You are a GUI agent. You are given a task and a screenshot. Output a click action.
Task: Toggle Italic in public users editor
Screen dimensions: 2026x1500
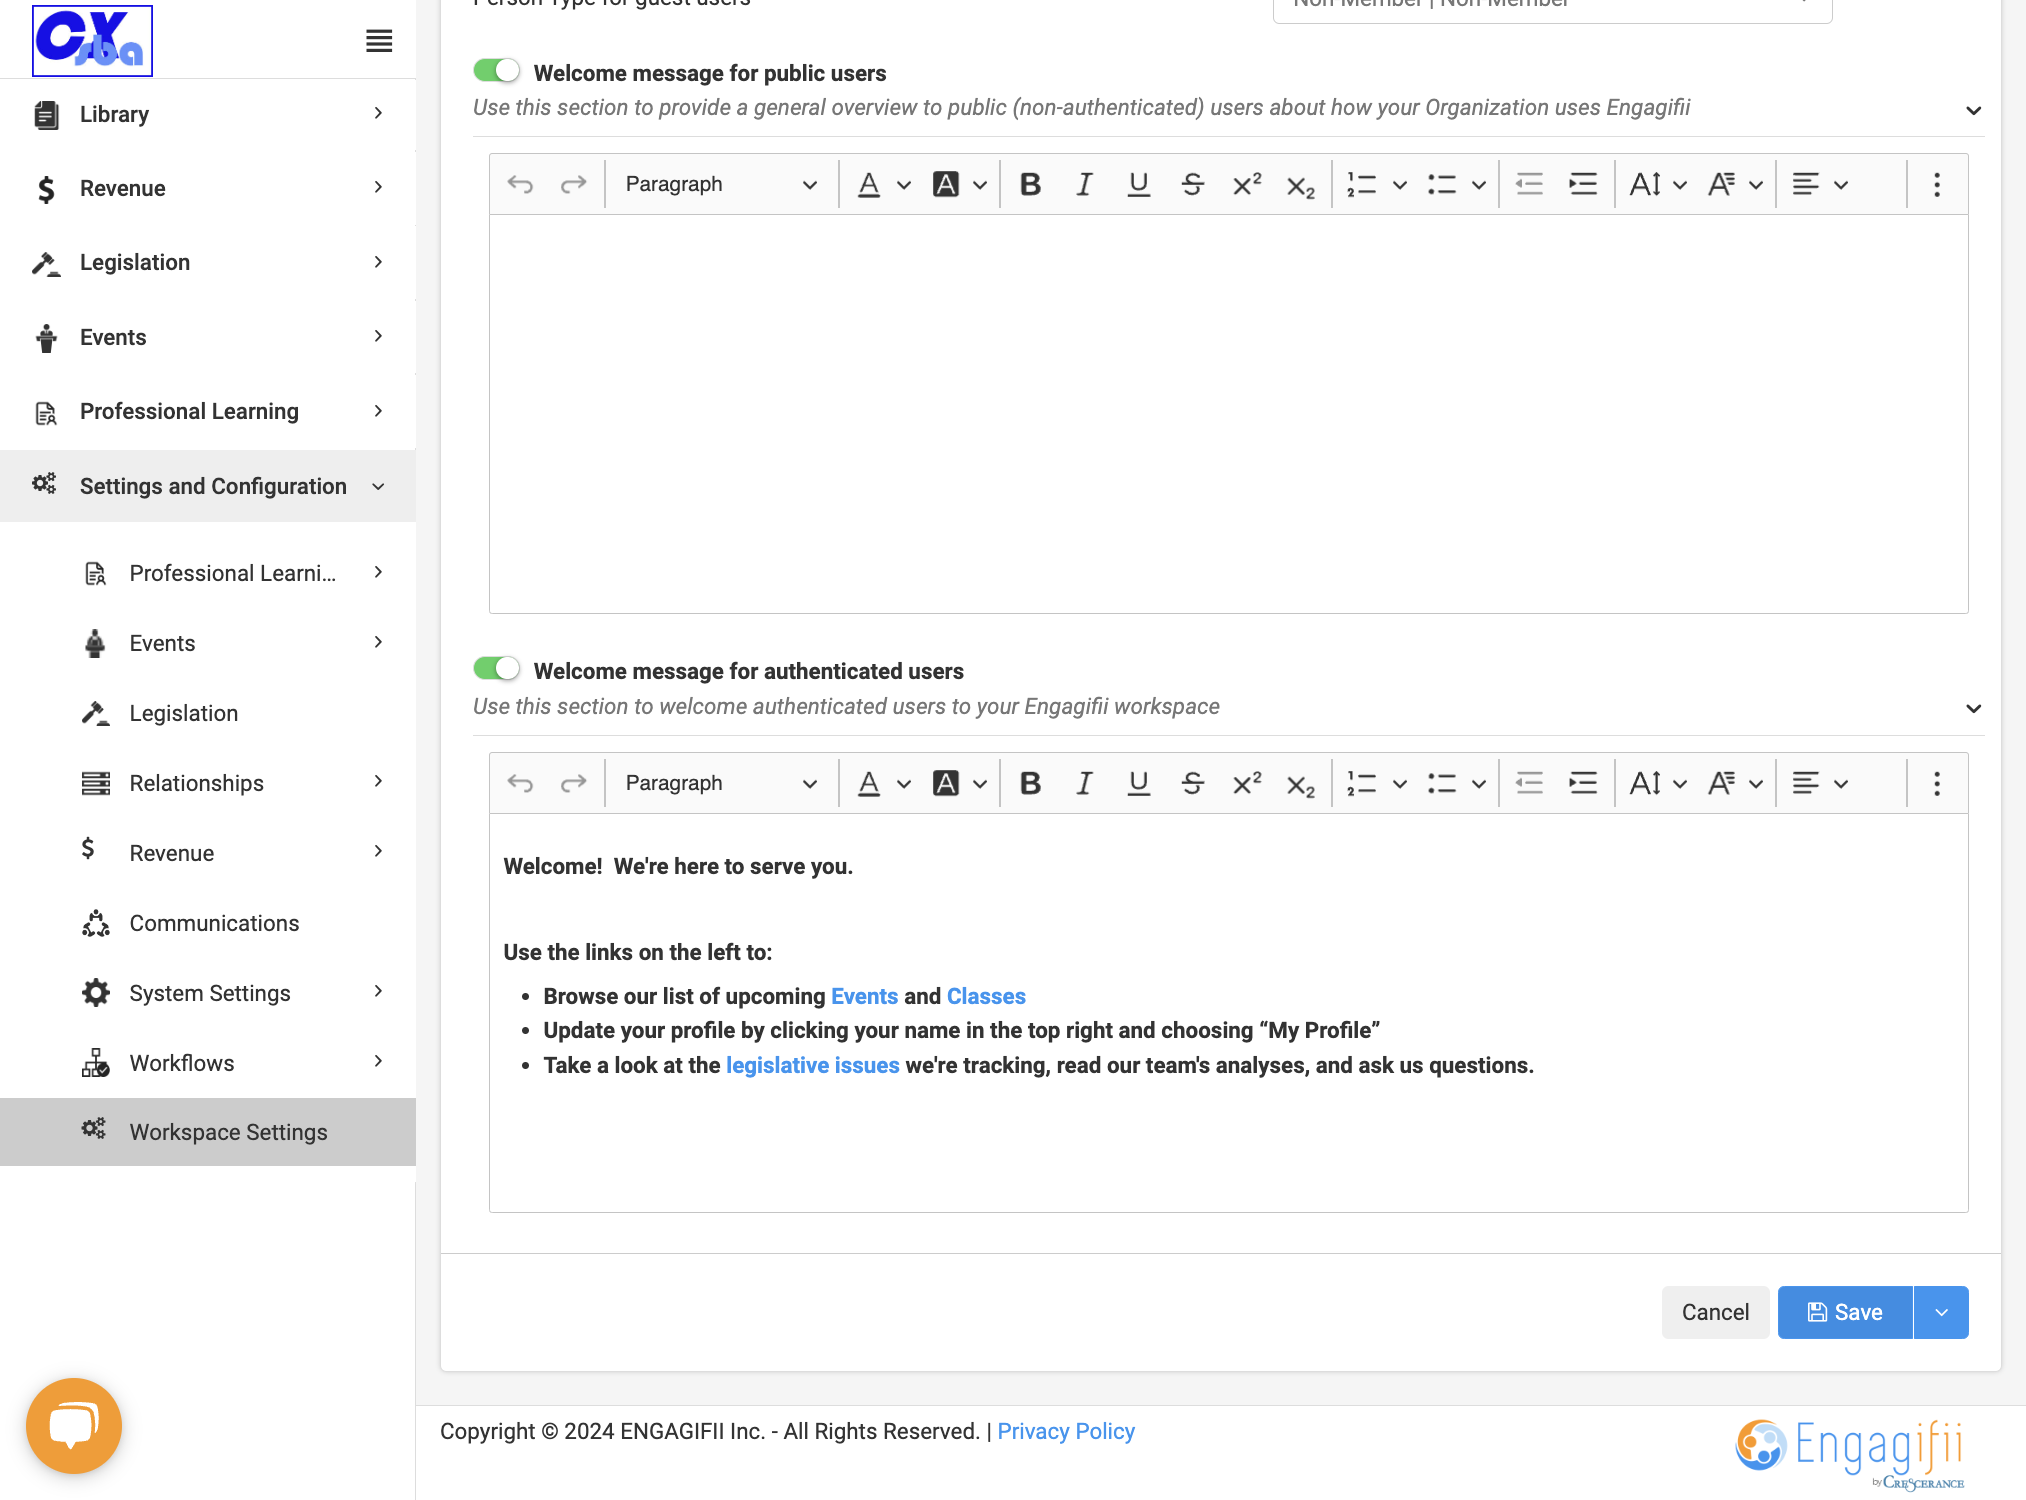(x=1084, y=184)
